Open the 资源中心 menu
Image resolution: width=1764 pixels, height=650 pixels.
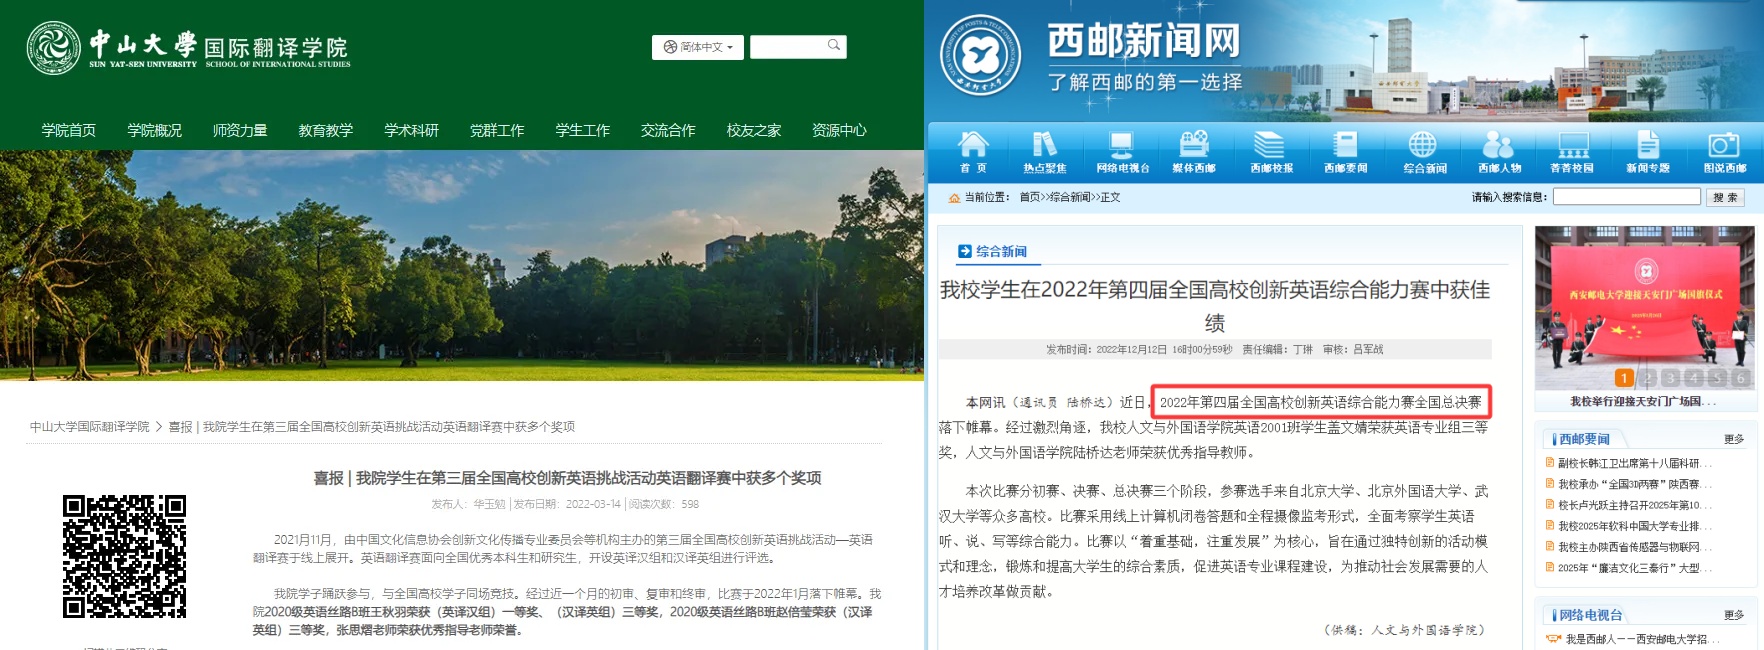839,130
